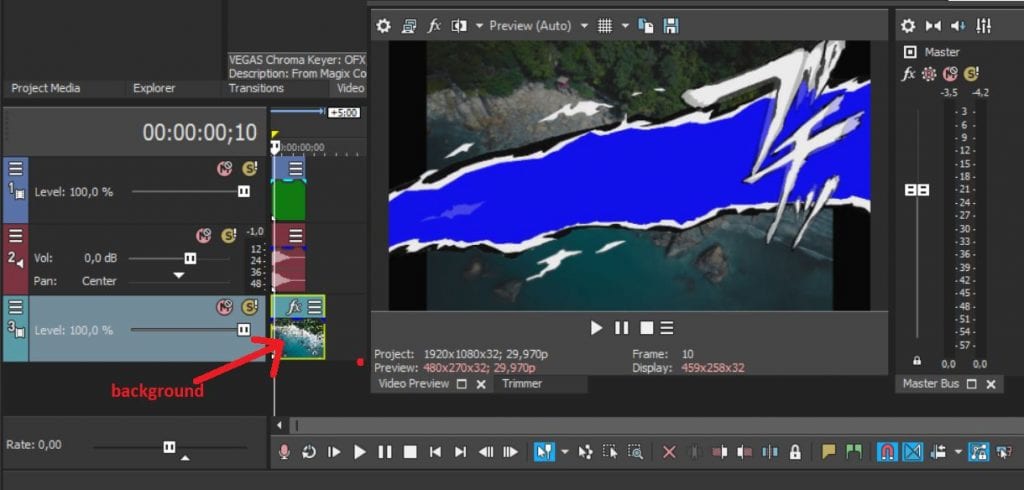Mute video track 1

pyautogui.click(x=225, y=168)
